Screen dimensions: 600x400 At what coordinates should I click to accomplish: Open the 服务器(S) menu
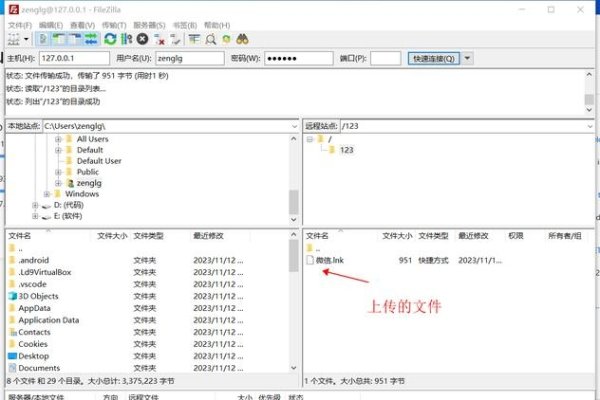(x=149, y=25)
